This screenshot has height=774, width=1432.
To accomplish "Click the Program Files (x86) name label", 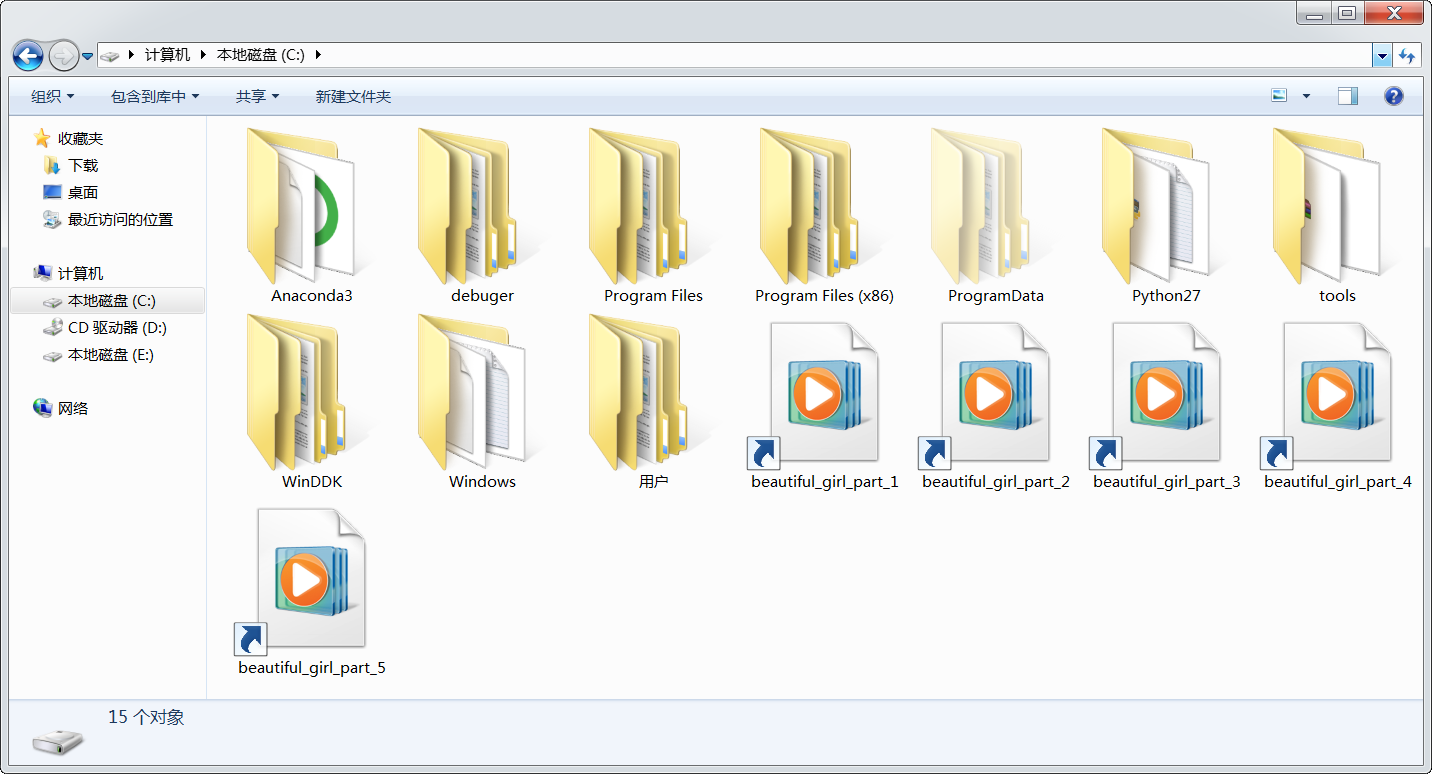I will (x=824, y=296).
